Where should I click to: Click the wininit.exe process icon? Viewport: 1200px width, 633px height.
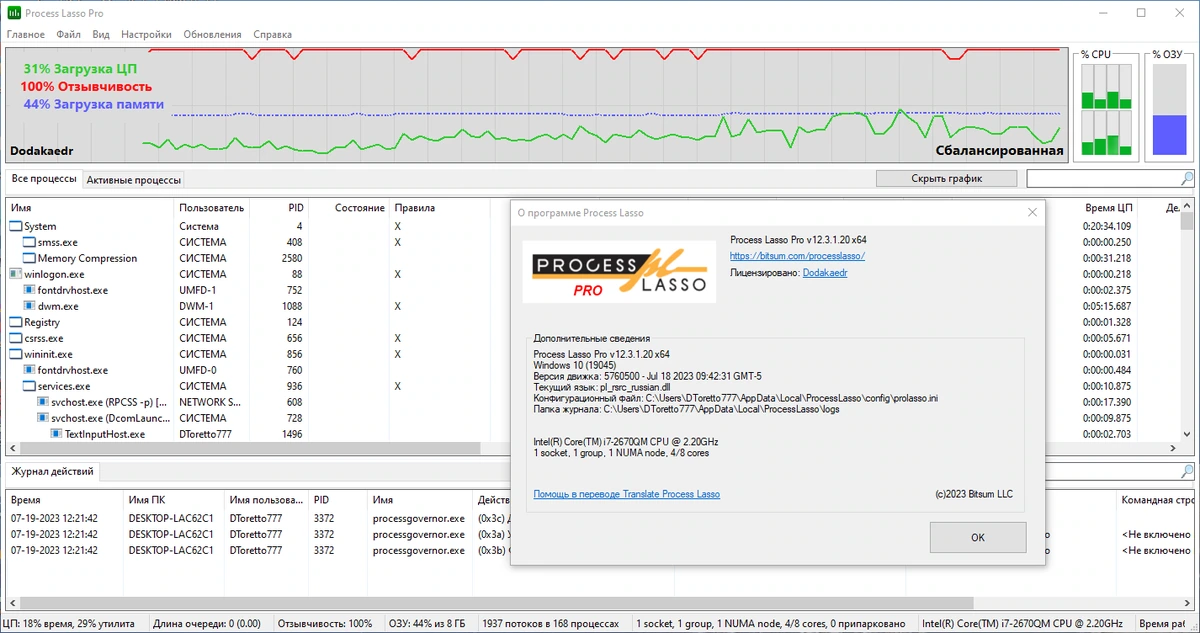15,355
